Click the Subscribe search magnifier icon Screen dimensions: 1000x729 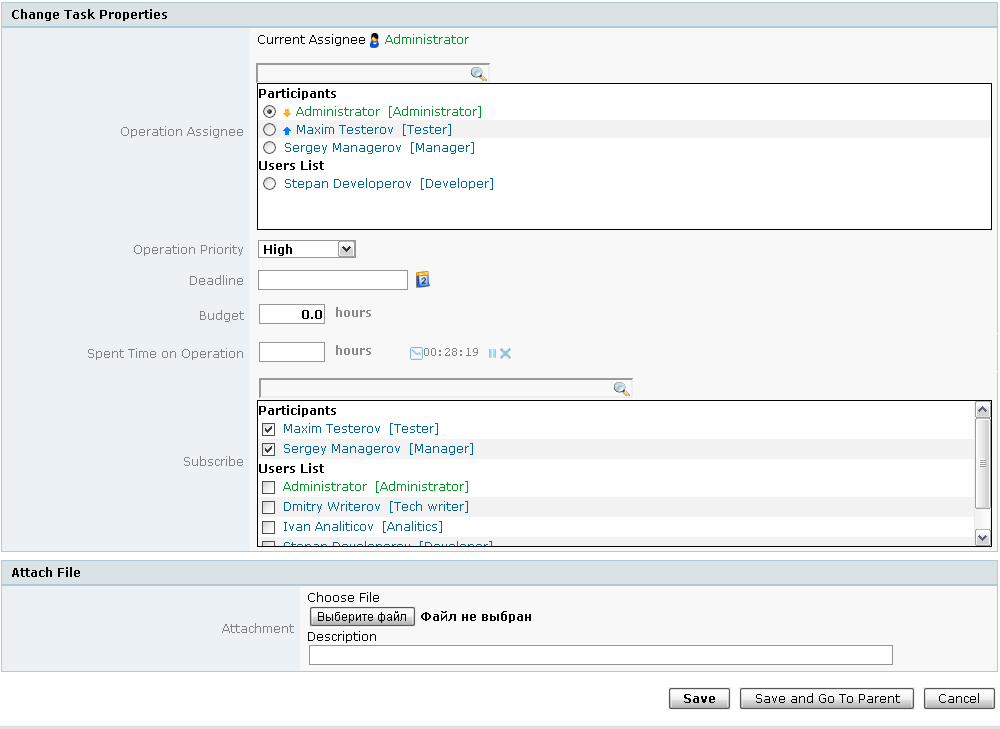[621, 389]
